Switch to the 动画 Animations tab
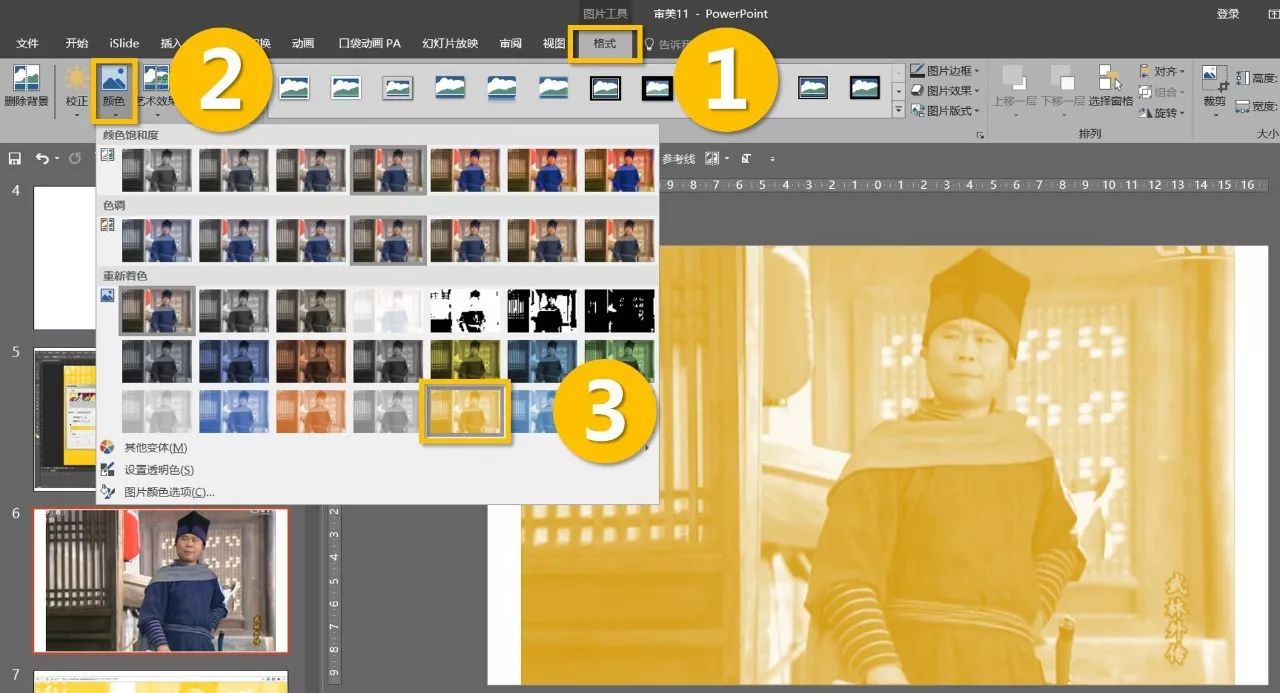 tap(303, 44)
